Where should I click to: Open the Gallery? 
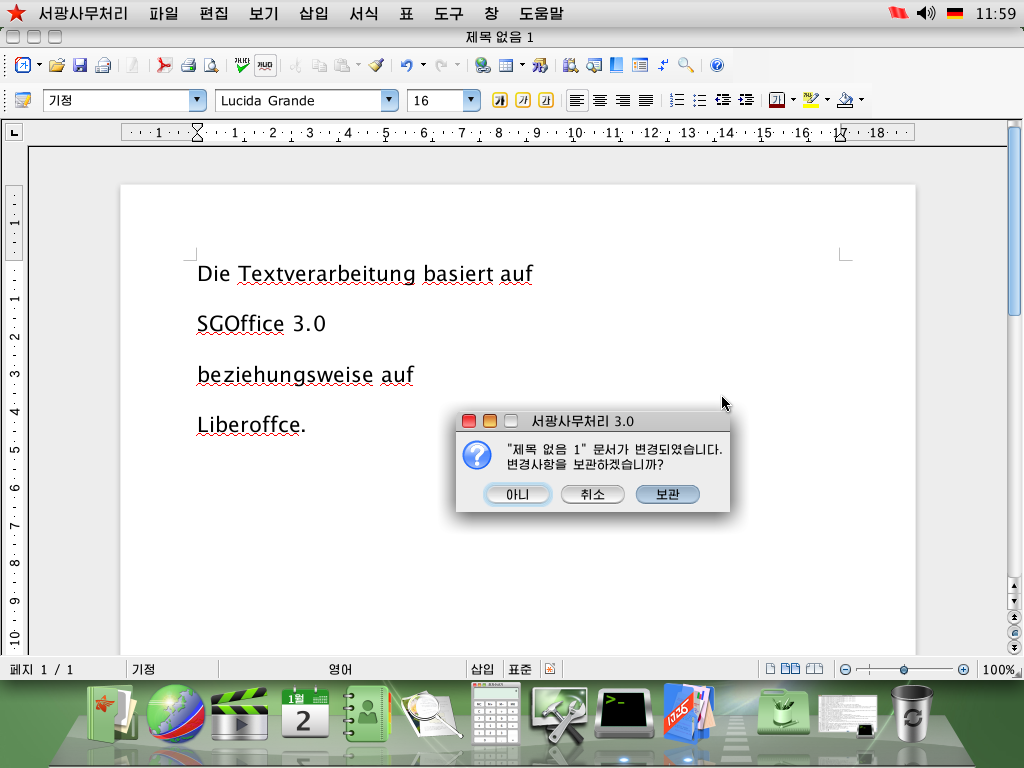pyautogui.click(x=616, y=64)
